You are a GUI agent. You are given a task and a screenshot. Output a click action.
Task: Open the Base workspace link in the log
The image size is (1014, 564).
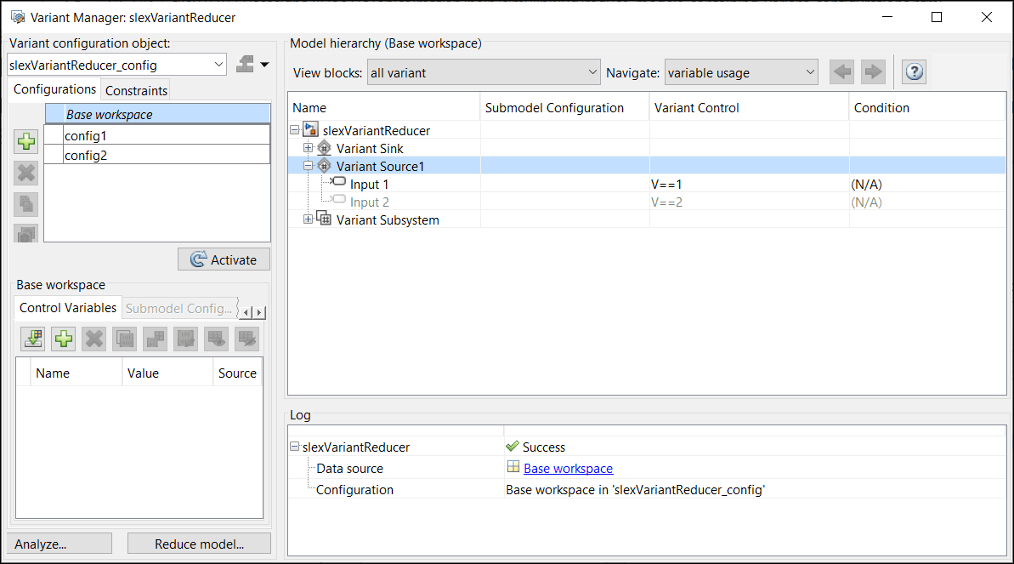click(x=568, y=468)
